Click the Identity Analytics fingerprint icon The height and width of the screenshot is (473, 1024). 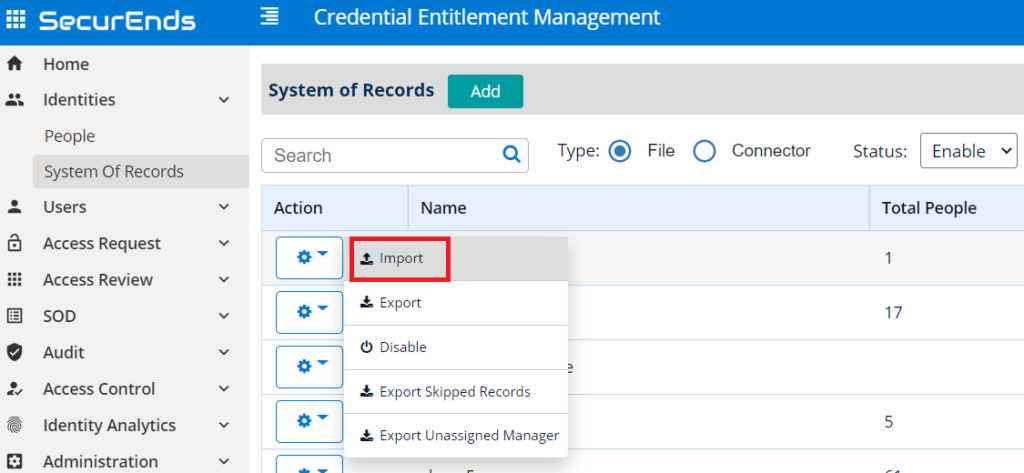(x=14, y=425)
